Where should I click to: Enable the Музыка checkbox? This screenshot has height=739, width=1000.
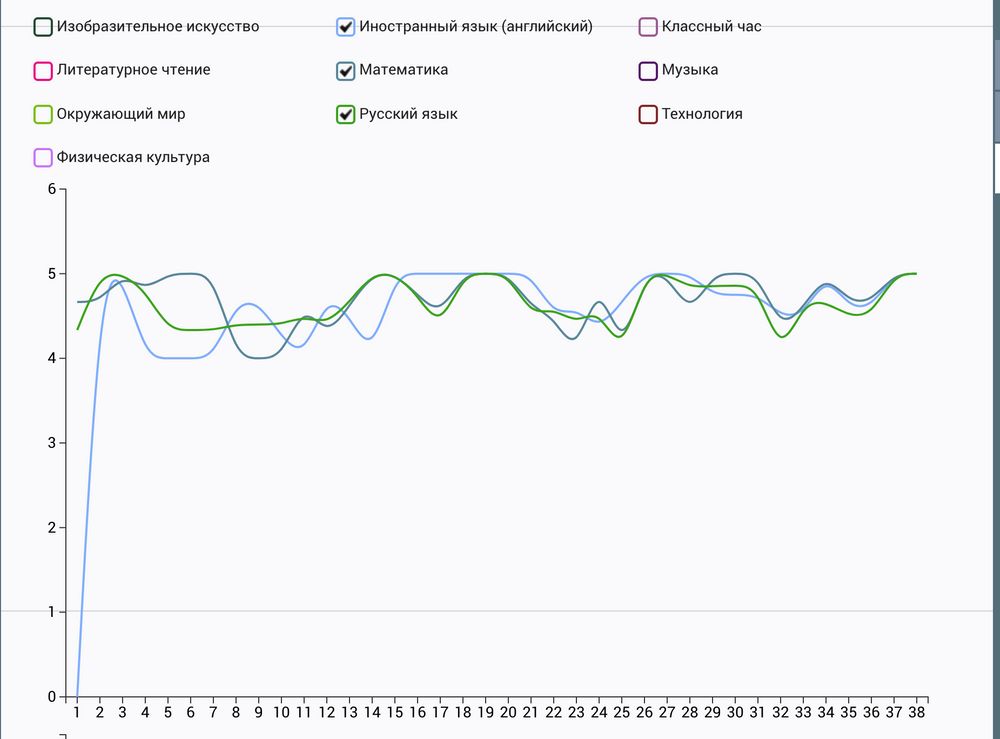point(648,71)
